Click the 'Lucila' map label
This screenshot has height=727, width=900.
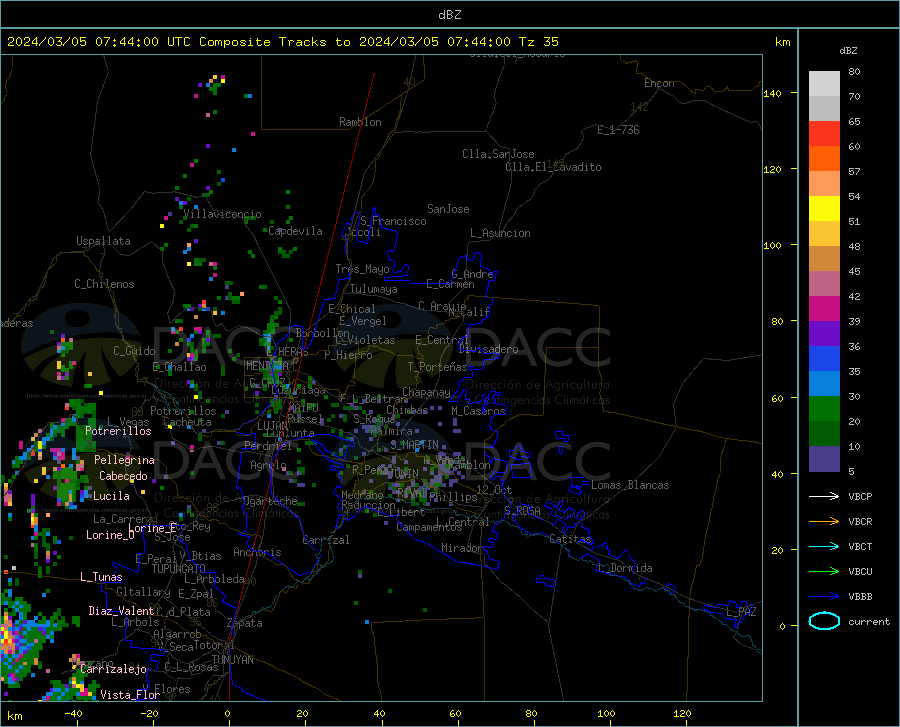(111, 496)
